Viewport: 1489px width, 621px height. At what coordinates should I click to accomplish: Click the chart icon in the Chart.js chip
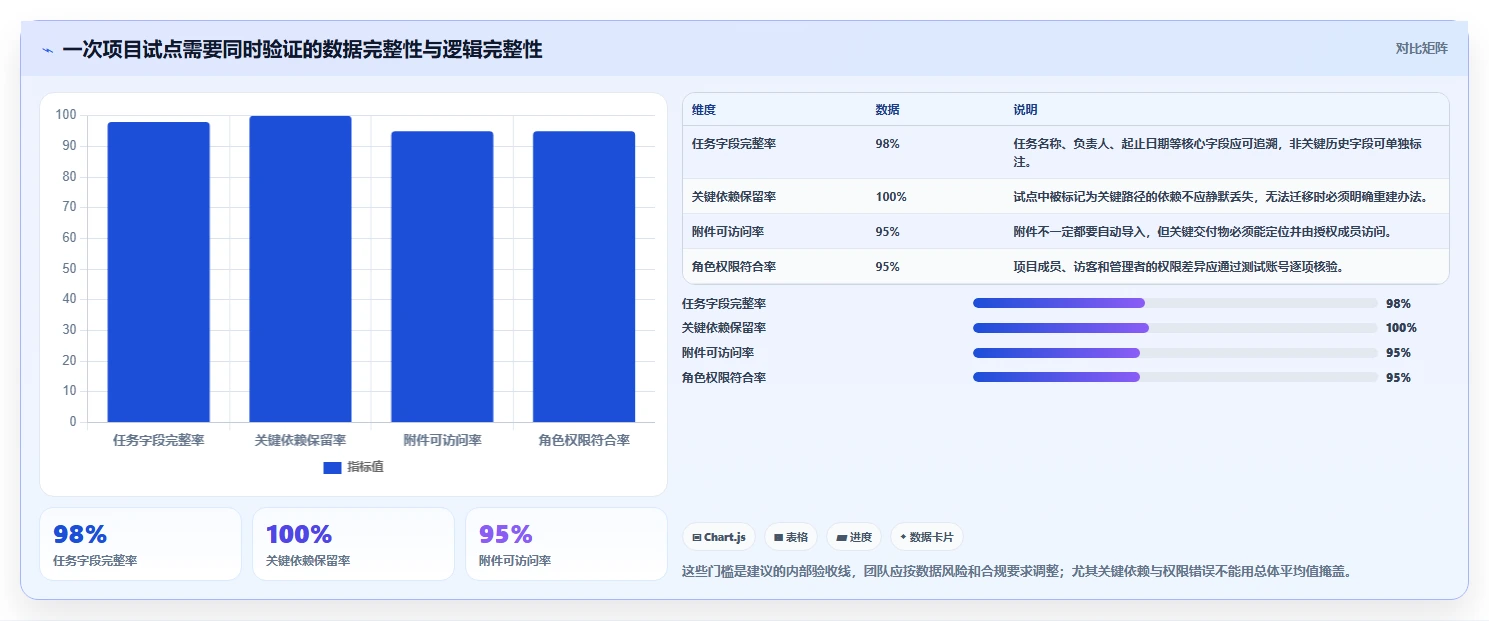point(697,538)
